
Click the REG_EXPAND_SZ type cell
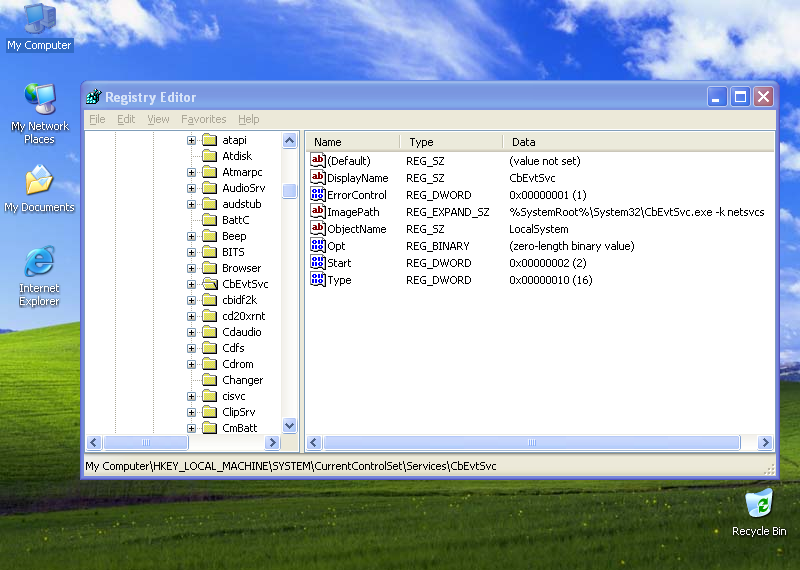tap(447, 212)
